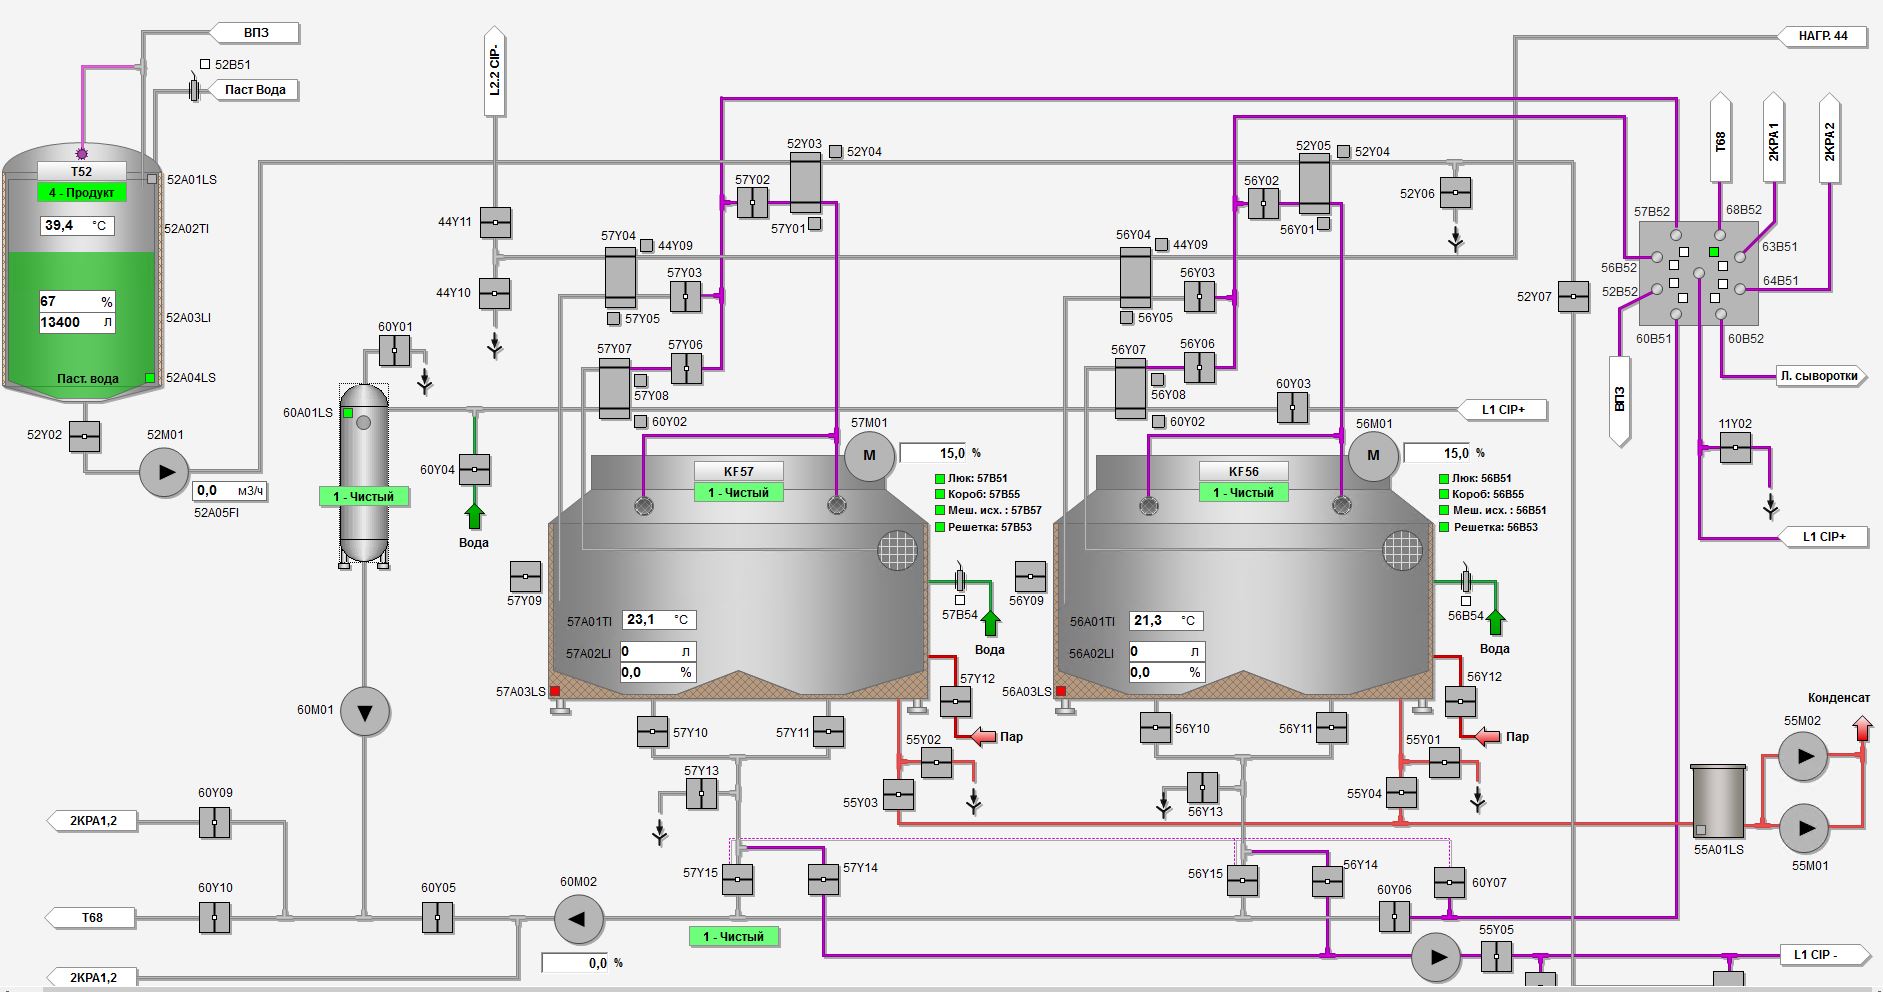1883x992 pixels.
Task: Toggle the Люк: 57B51 status indicator
Action: point(940,479)
